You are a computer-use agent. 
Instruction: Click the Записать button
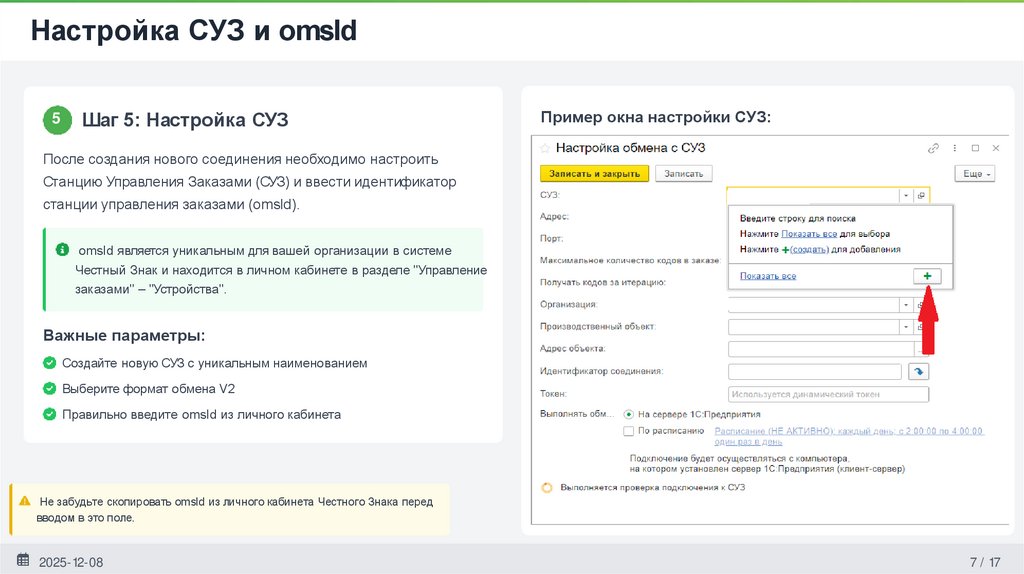coord(683,174)
